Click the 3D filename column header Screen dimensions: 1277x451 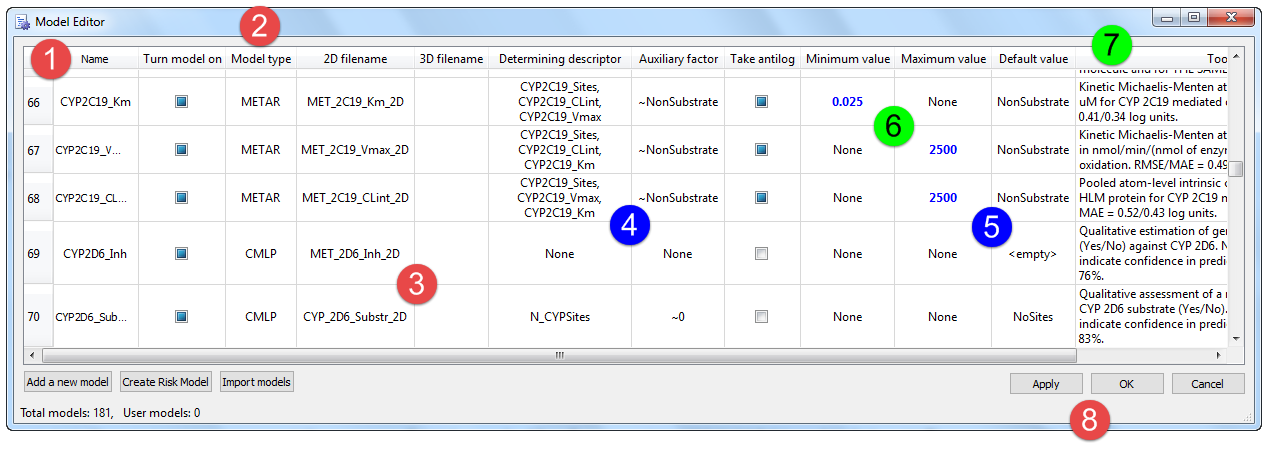coord(451,59)
